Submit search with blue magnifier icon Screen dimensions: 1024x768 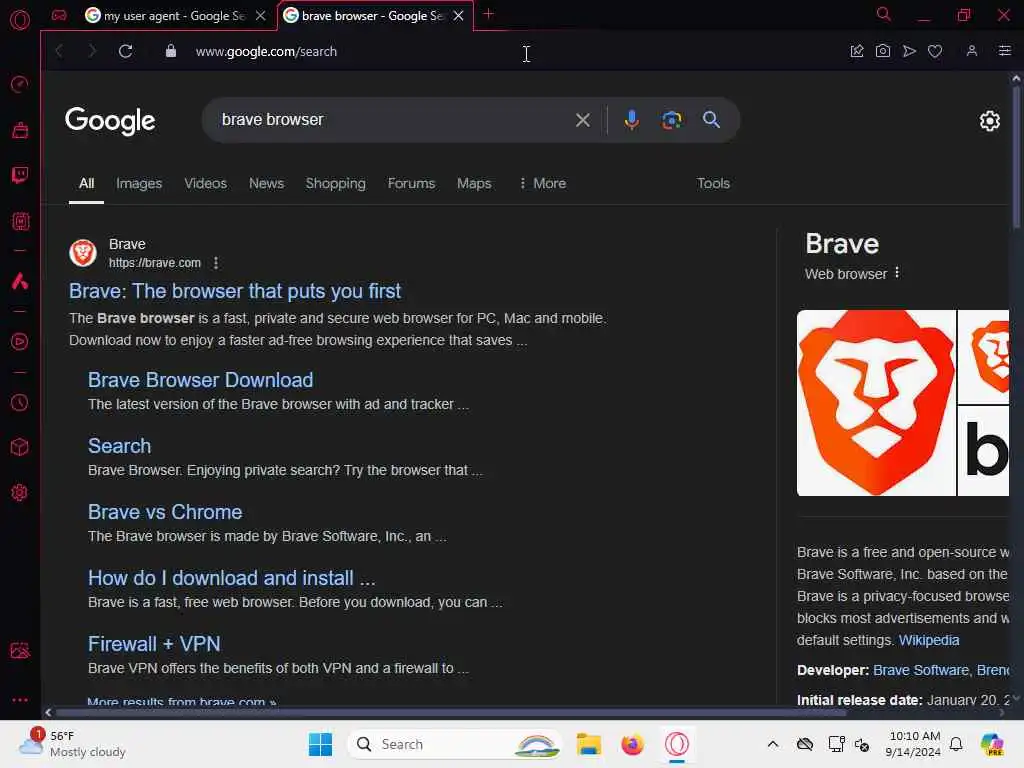(711, 120)
